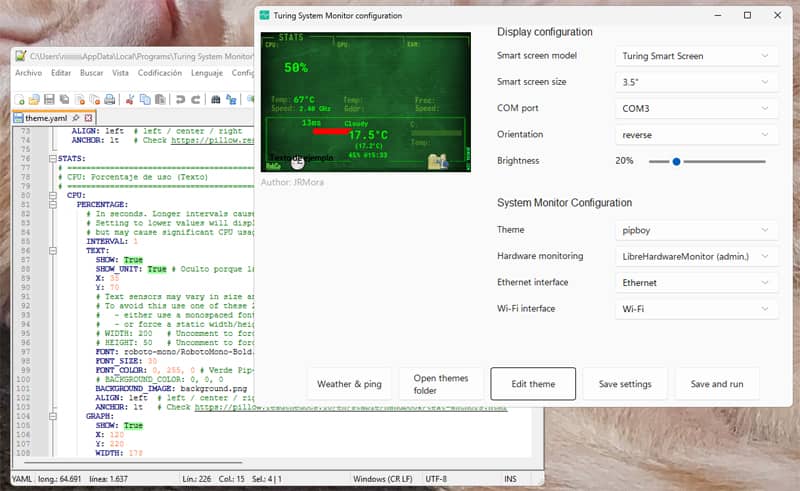Image resolution: width=800 pixels, height=491 pixels.
Task: Save the file with the floppy disk icon
Action: click(x=49, y=100)
